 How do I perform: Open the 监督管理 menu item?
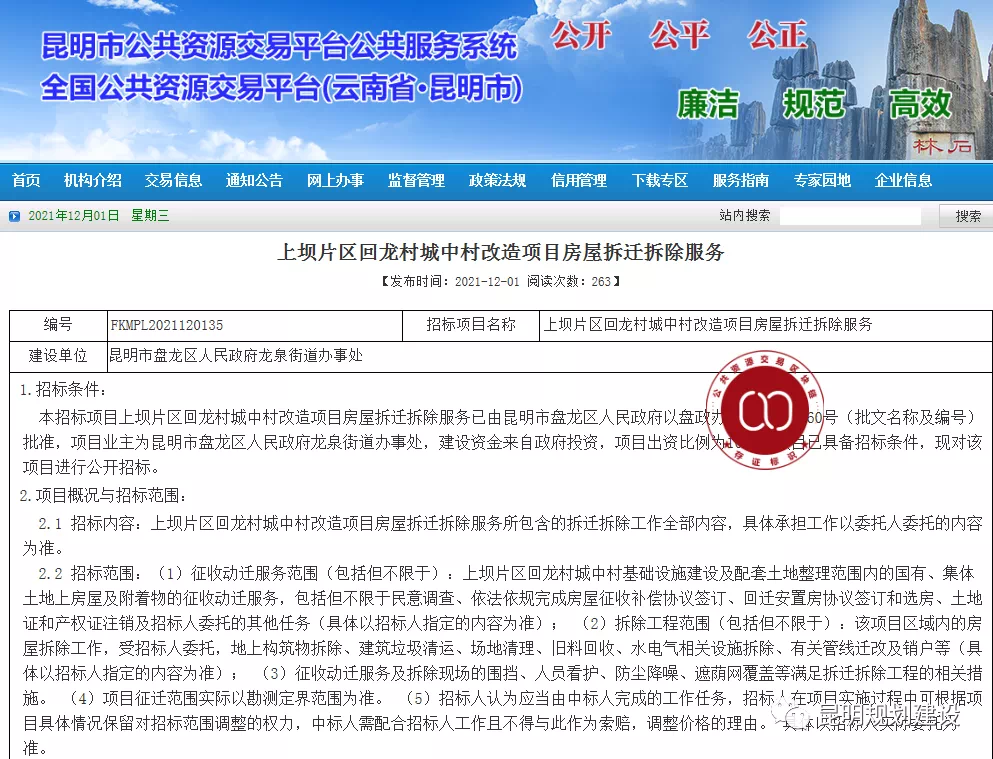(417, 180)
